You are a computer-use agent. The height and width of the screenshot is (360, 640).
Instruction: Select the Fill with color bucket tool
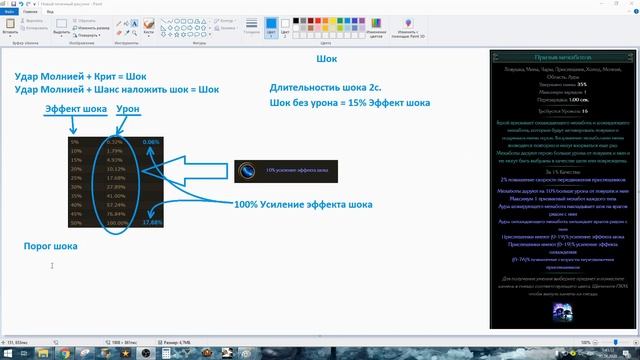click(127, 24)
